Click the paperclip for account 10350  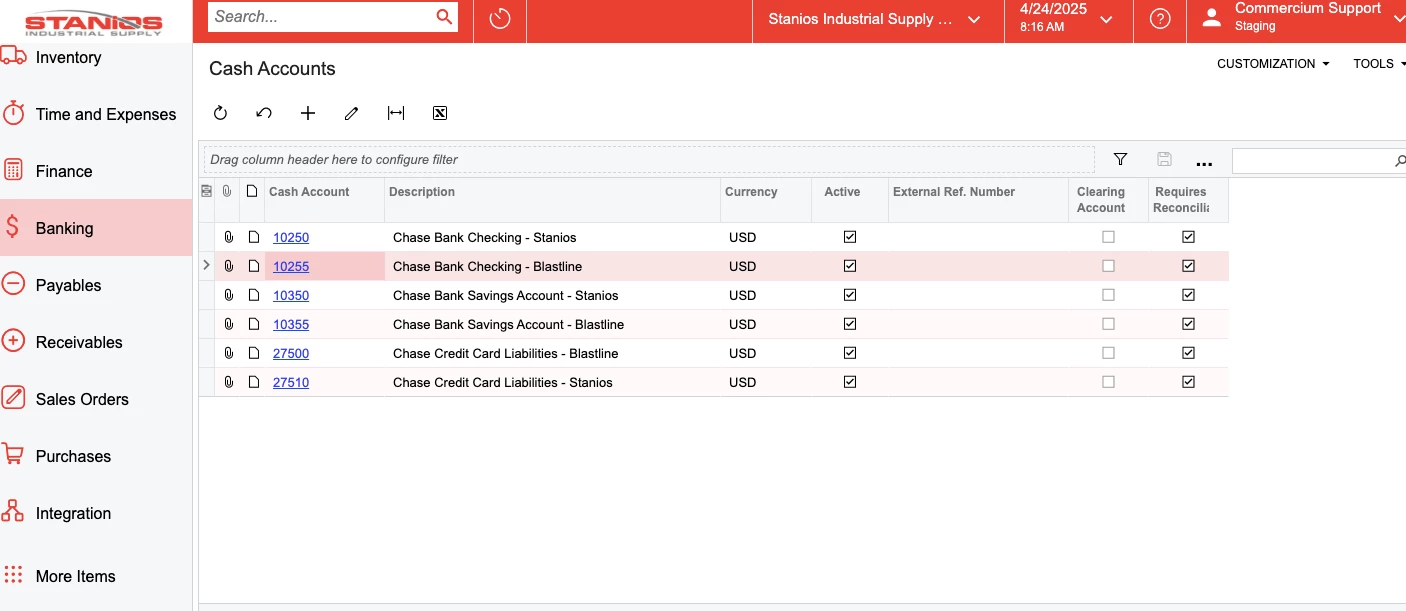pos(228,295)
